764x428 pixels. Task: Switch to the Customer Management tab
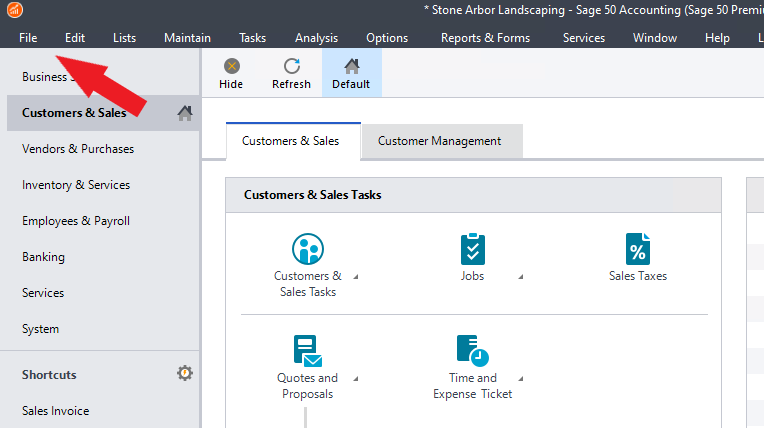click(x=442, y=141)
